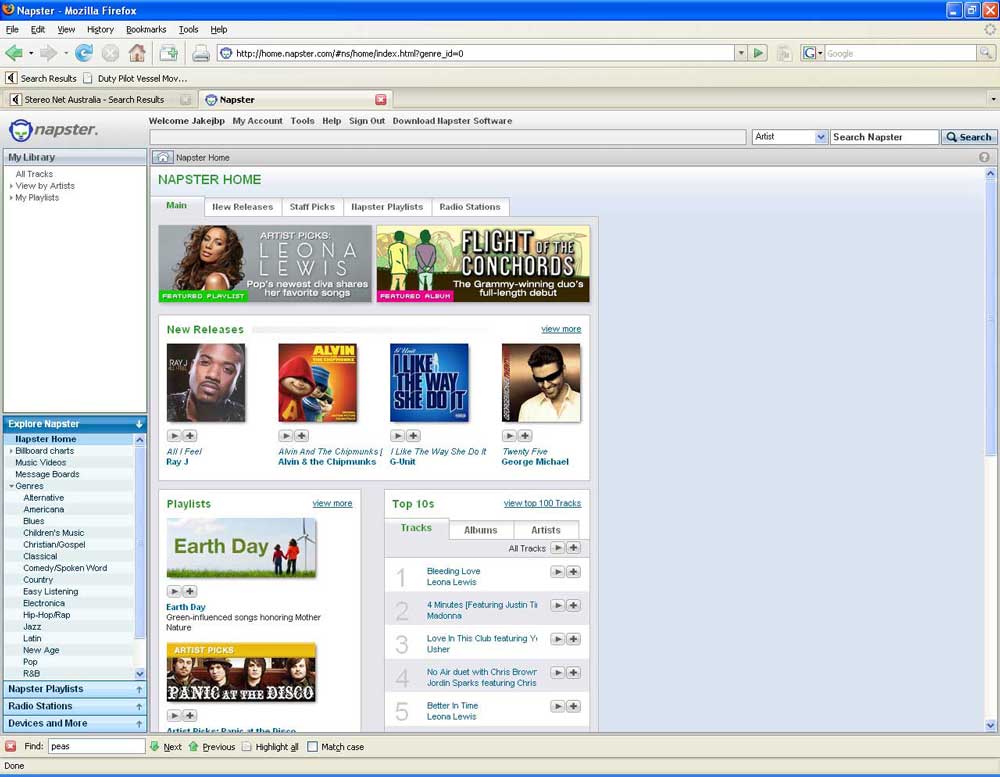Click the search magnifier in Google box
Screen dimensions: 1000x777
tap(985, 53)
